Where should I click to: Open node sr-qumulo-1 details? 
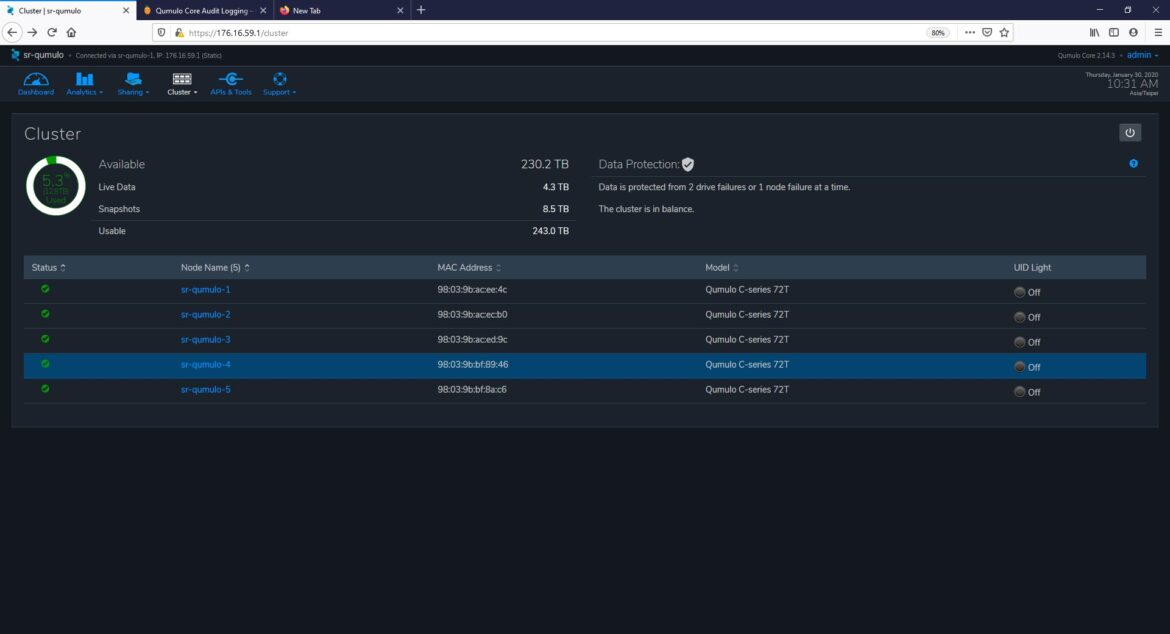(205, 289)
